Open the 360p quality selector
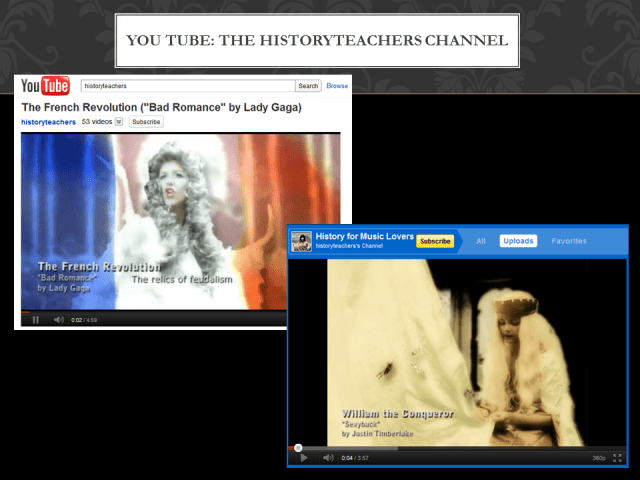 [x=598, y=458]
